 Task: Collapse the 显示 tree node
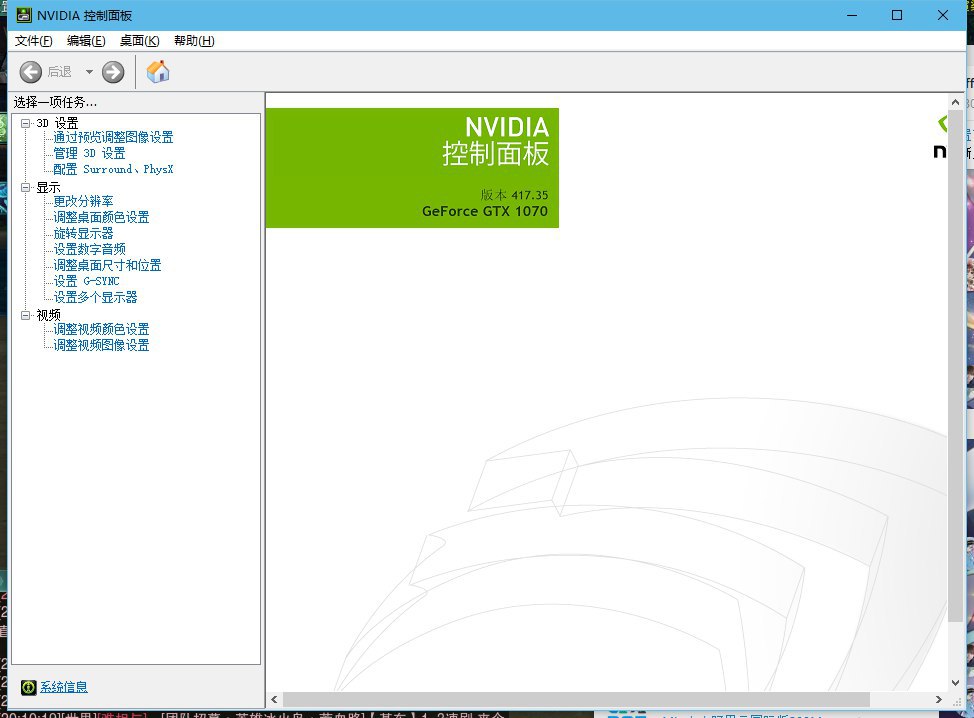coord(26,187)
